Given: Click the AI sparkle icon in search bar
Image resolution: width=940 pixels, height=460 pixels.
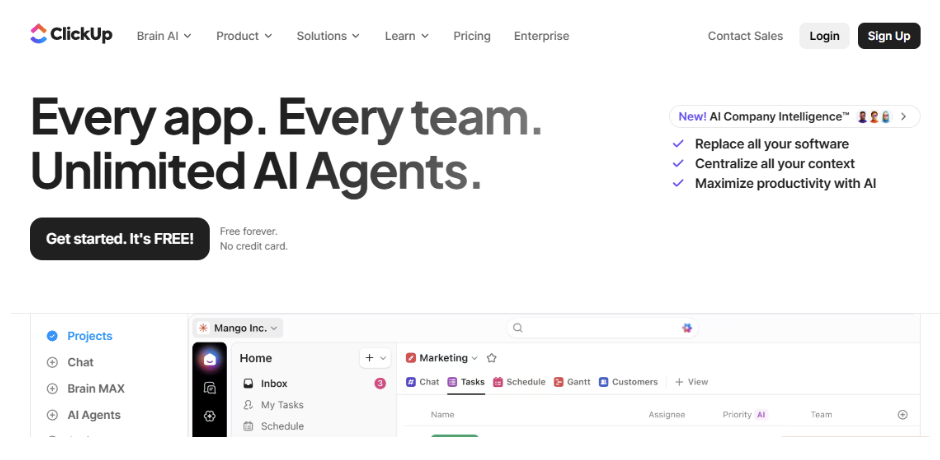Looking at the screenshot, I should coord(687,328).
